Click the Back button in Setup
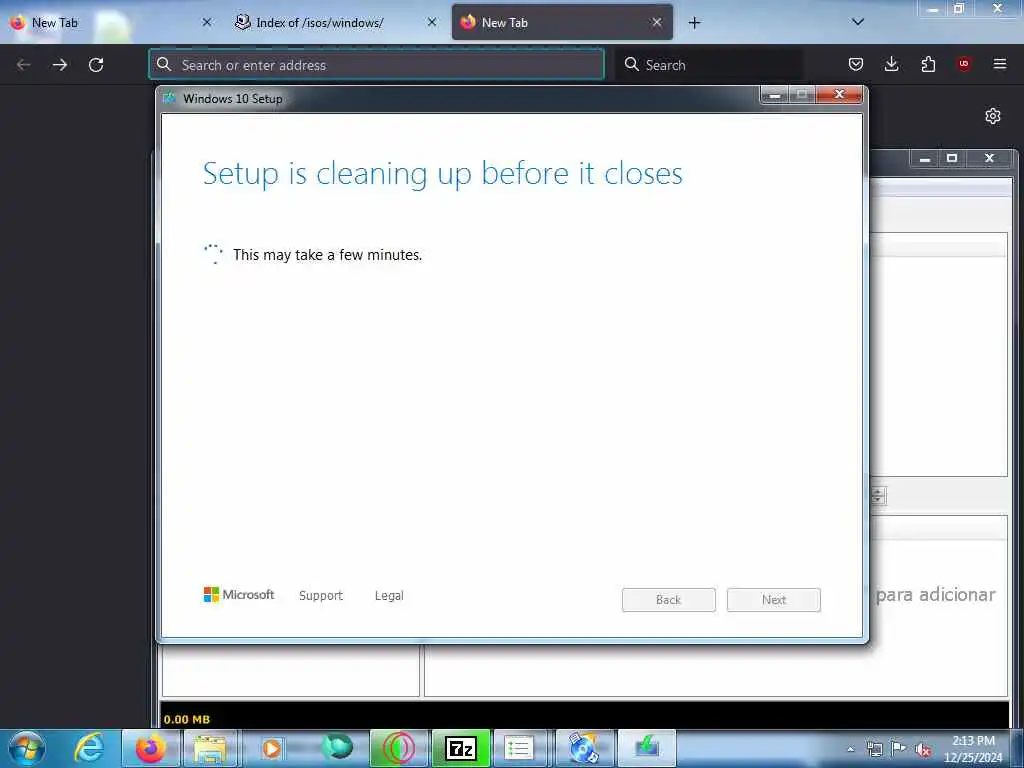This screenshot has height=768, width=1024. tap(669, 600)
